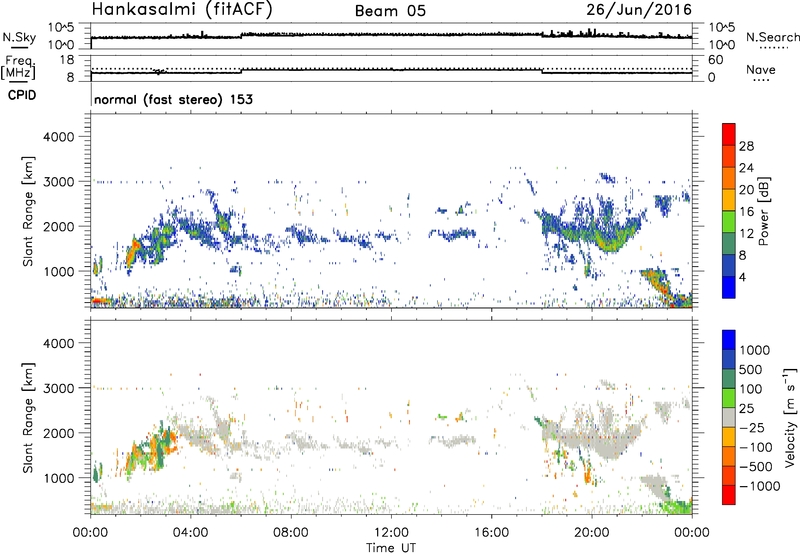Click the Beam 05 label
The height and width of the screenshot is (554, 800).
[x=390, y=11]
